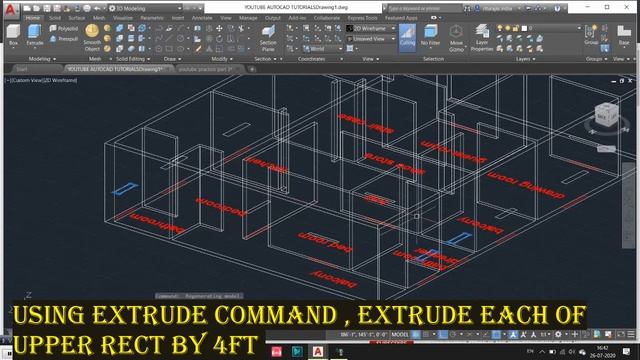Click the Move Gizmo button
640x360 pixels.
(456, 38)
